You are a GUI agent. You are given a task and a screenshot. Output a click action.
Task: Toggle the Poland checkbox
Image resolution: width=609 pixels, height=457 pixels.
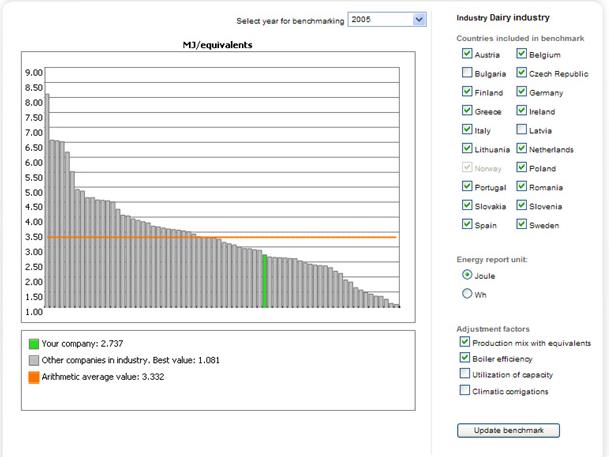[521, 167]
